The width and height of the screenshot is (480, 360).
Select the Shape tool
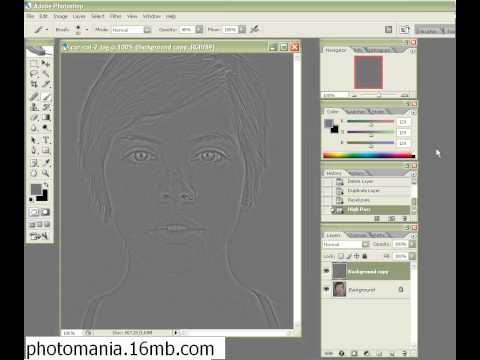(x=45, y=150)
